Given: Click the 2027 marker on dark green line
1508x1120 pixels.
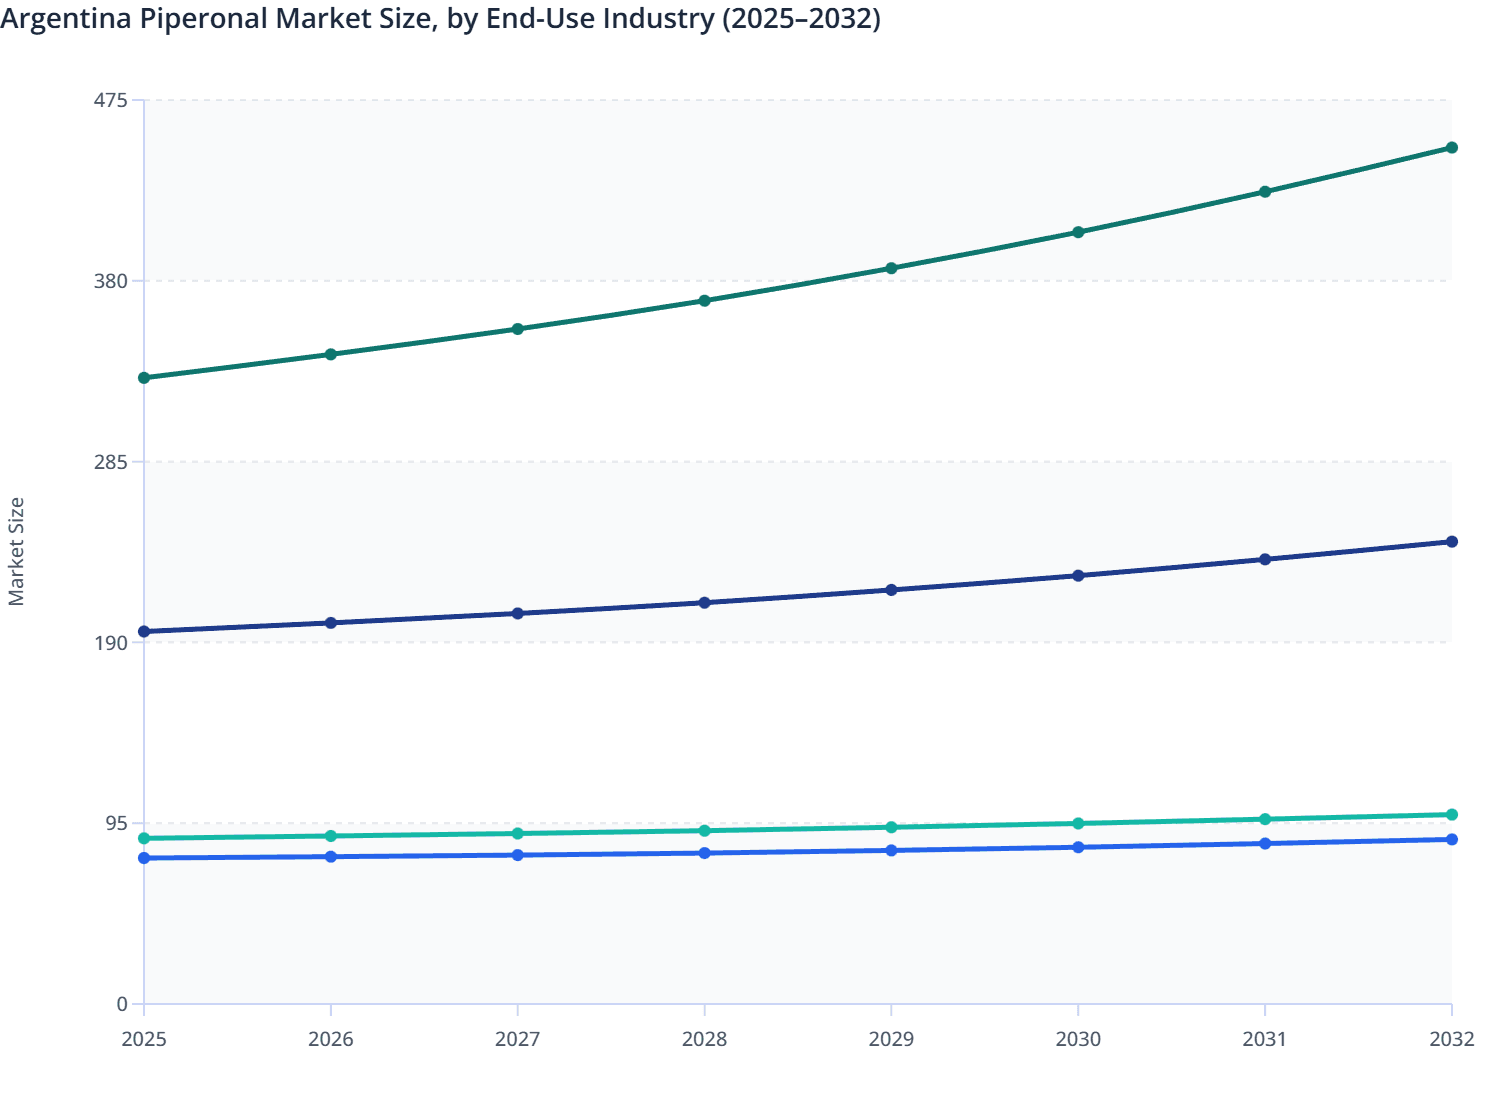Looking at the screenshot, I should click(517, 327).
